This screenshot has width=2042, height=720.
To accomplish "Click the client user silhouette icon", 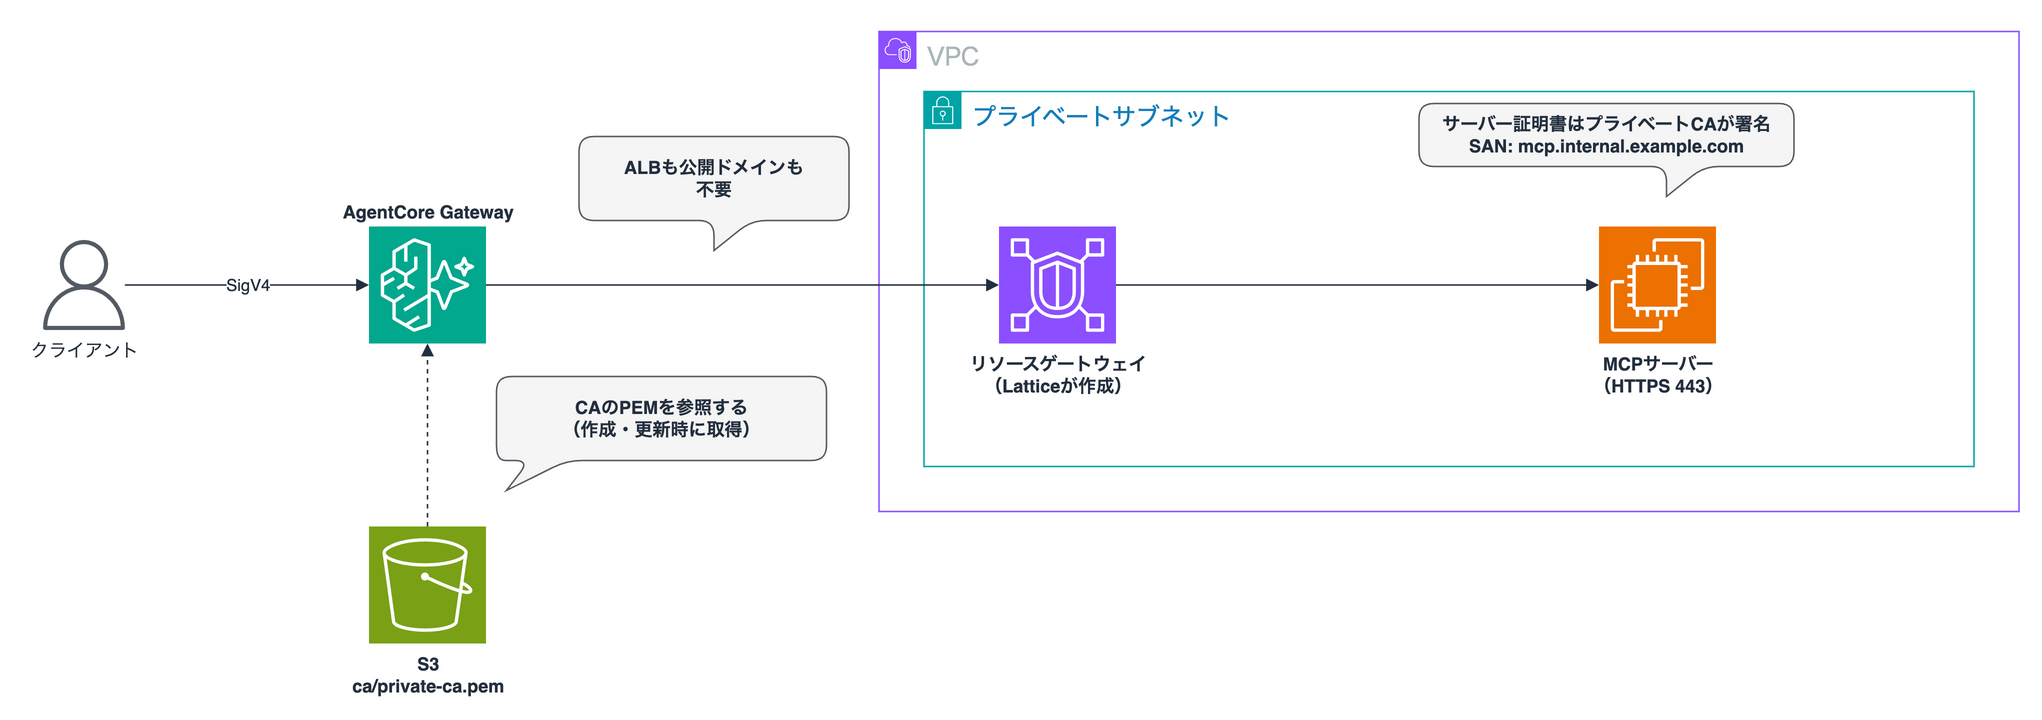I will 84,285.
